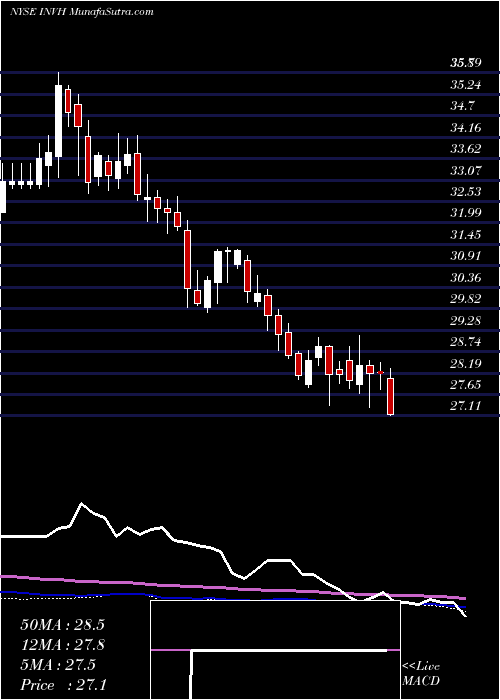Click the 5MA : 27.5 value
Screen dimensions: 500x700
point(58,665)
